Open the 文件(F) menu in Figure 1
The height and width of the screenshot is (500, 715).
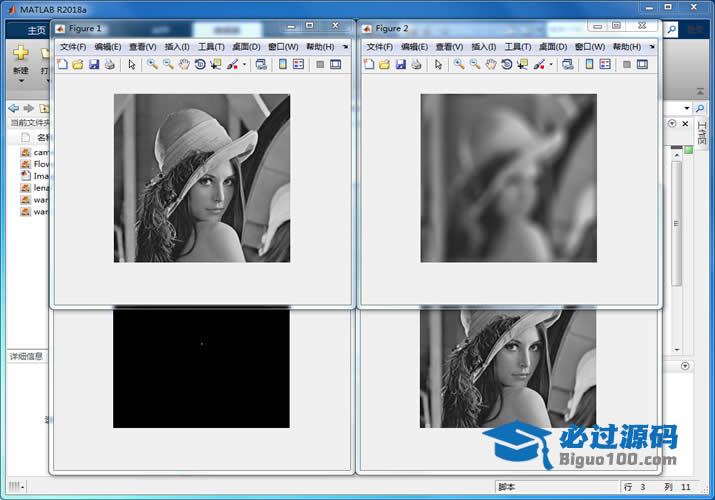click(x=74, y=46)
